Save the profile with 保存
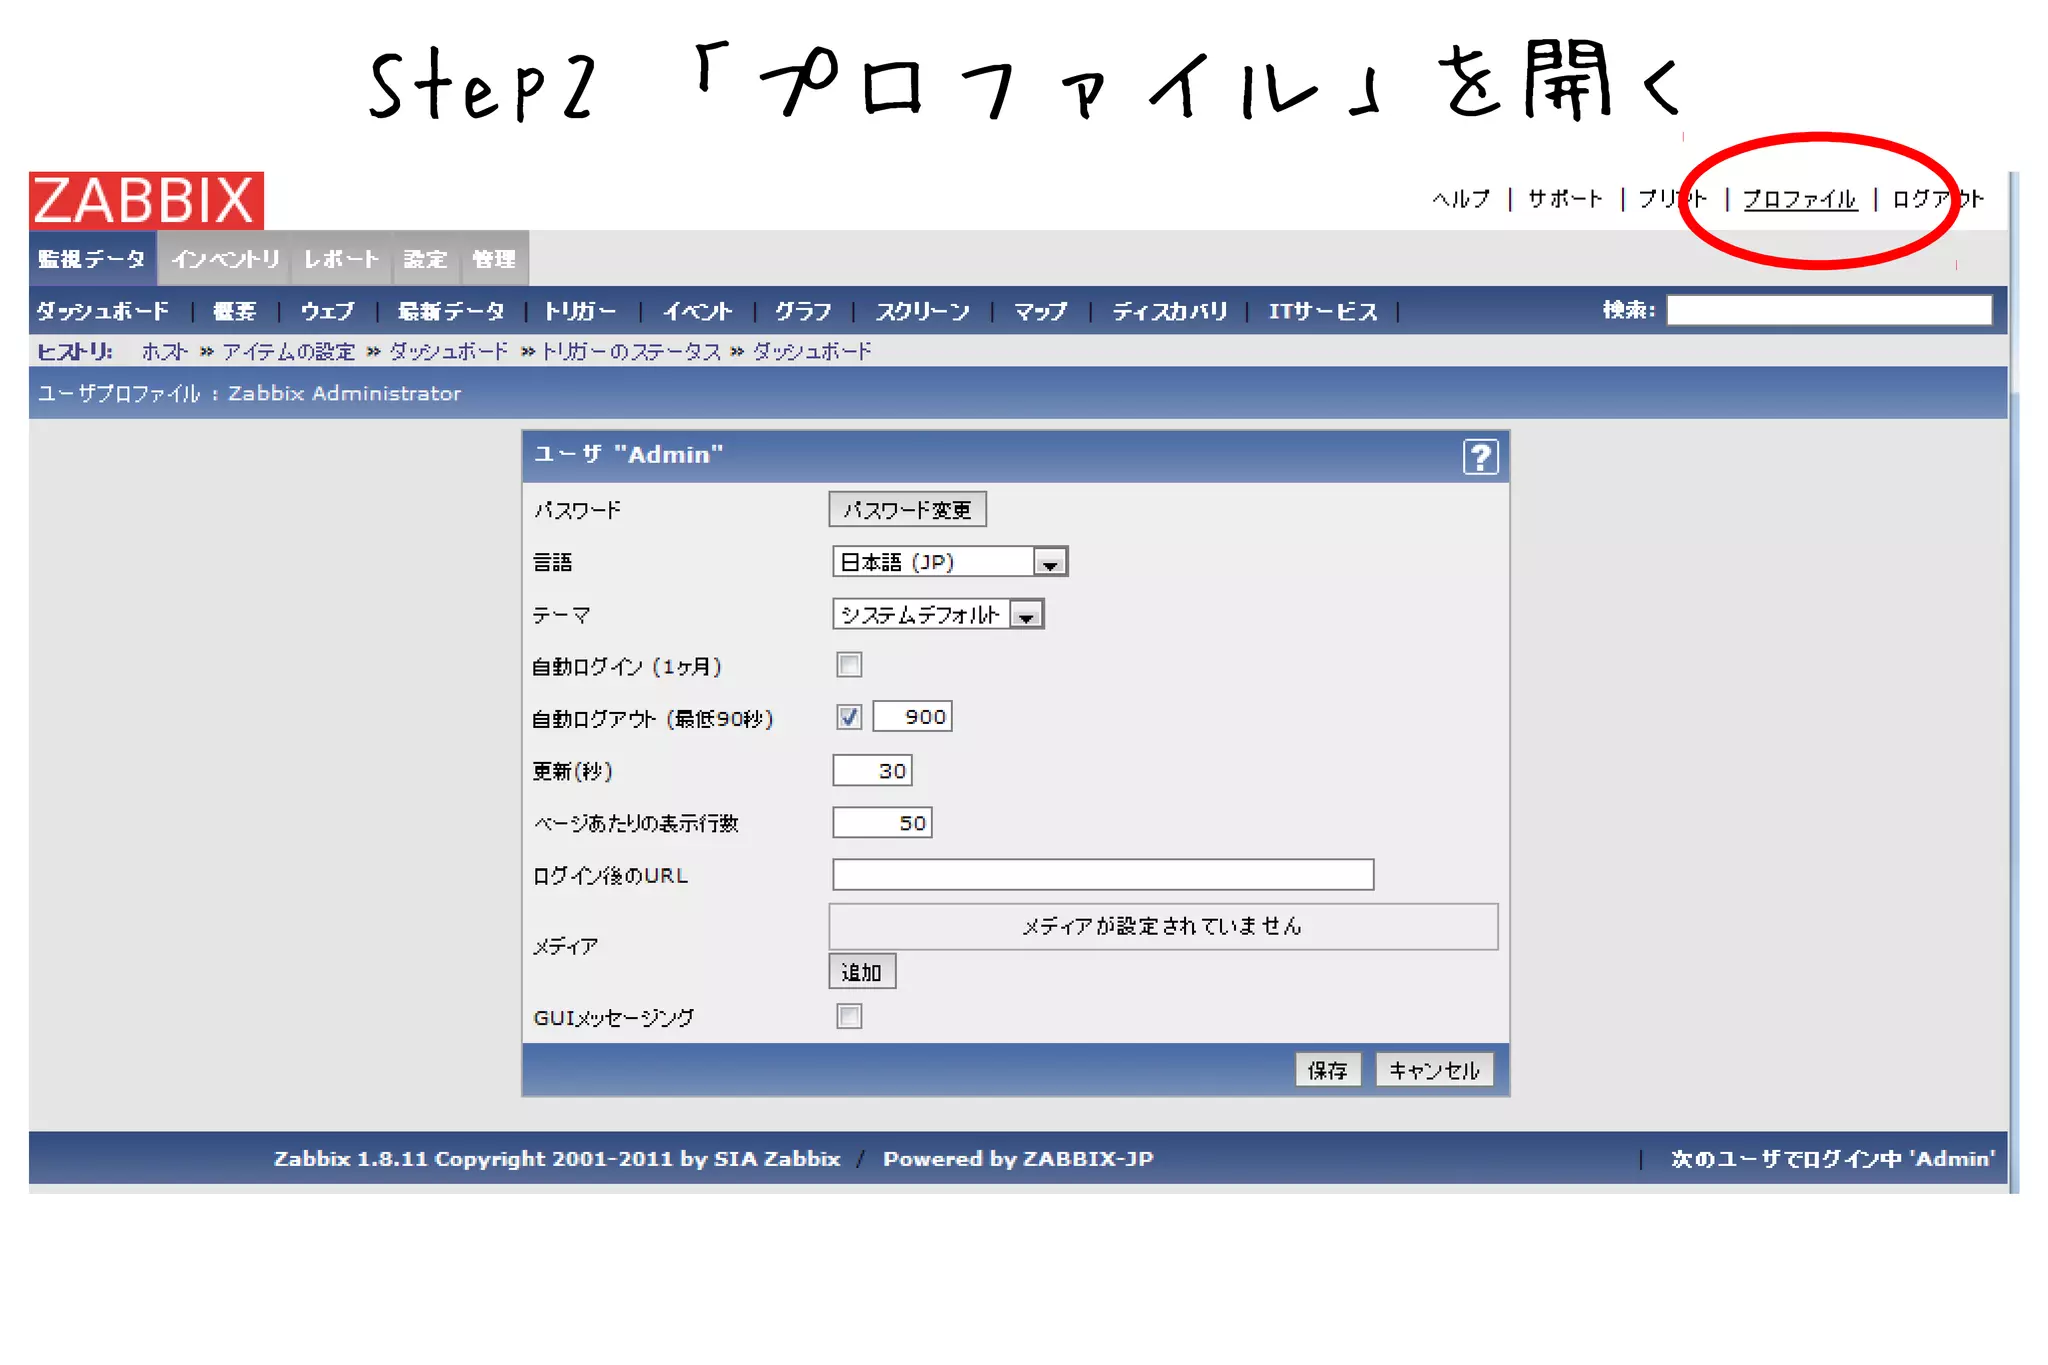Screen dimensions: 2048x1365 tap(1327, 1070)
